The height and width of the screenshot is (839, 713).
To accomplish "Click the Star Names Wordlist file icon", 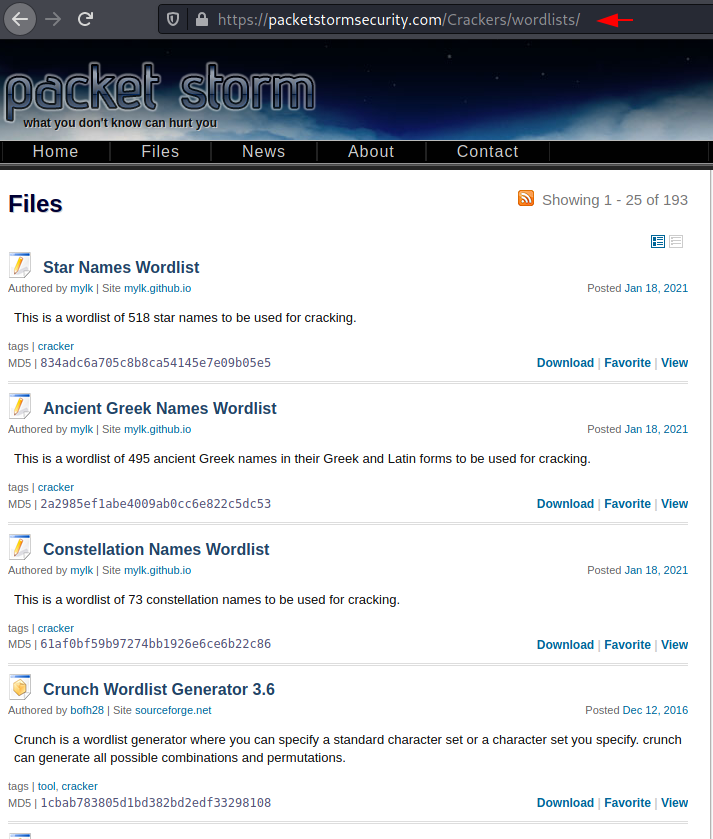I will click(x=20, y=265).
